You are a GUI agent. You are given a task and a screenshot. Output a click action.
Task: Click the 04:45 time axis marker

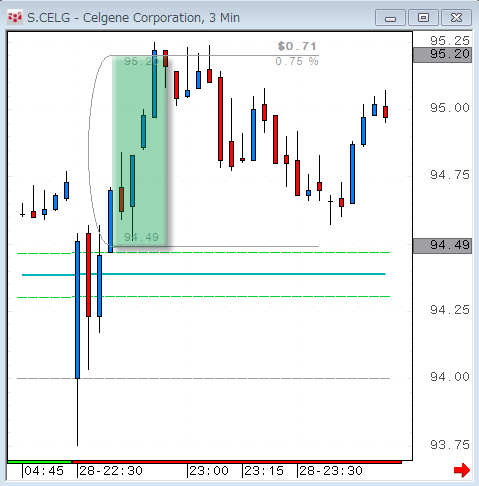43,471
